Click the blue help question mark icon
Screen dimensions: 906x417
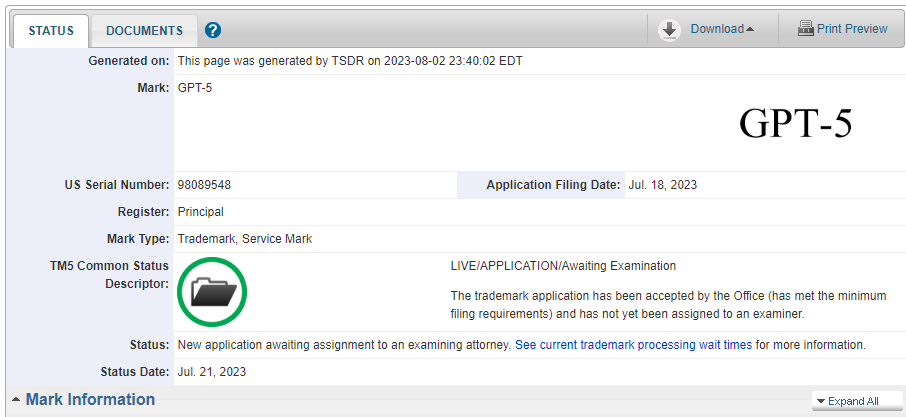coord(213,30)
